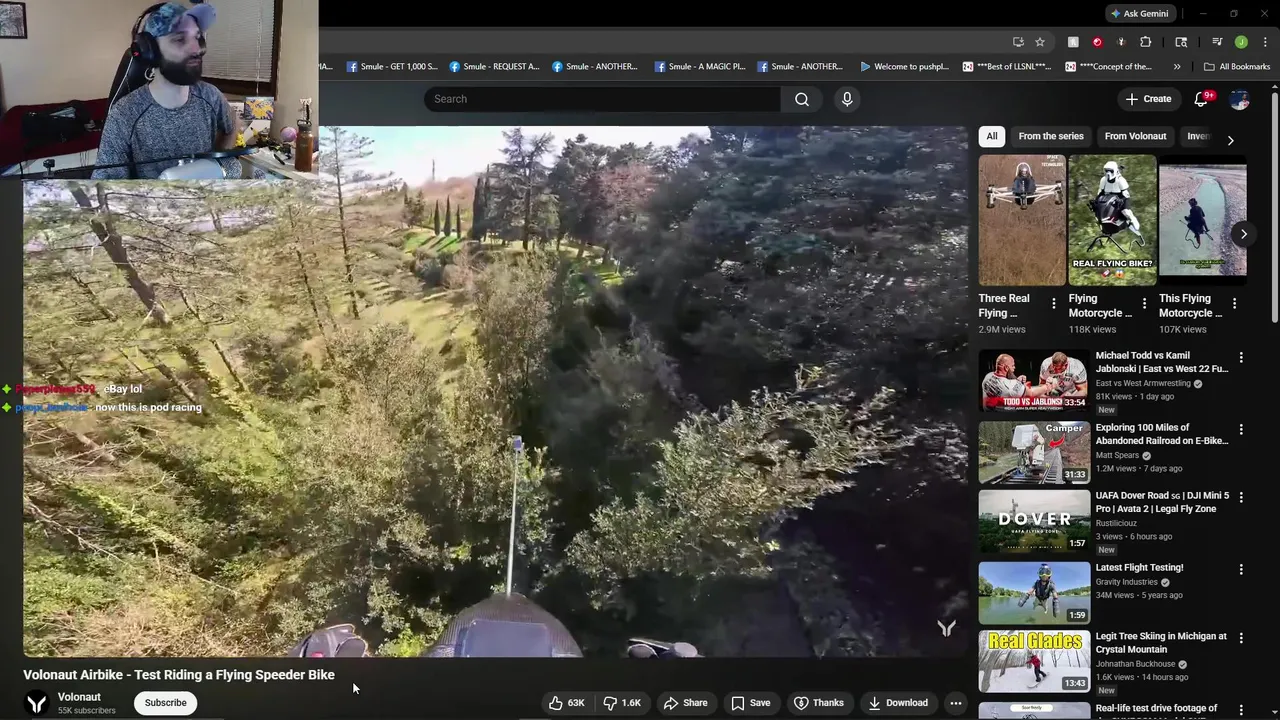1280x720 pixels.
Task: Bookmark this page with the star icon
Action: [x=1040, y=42]
